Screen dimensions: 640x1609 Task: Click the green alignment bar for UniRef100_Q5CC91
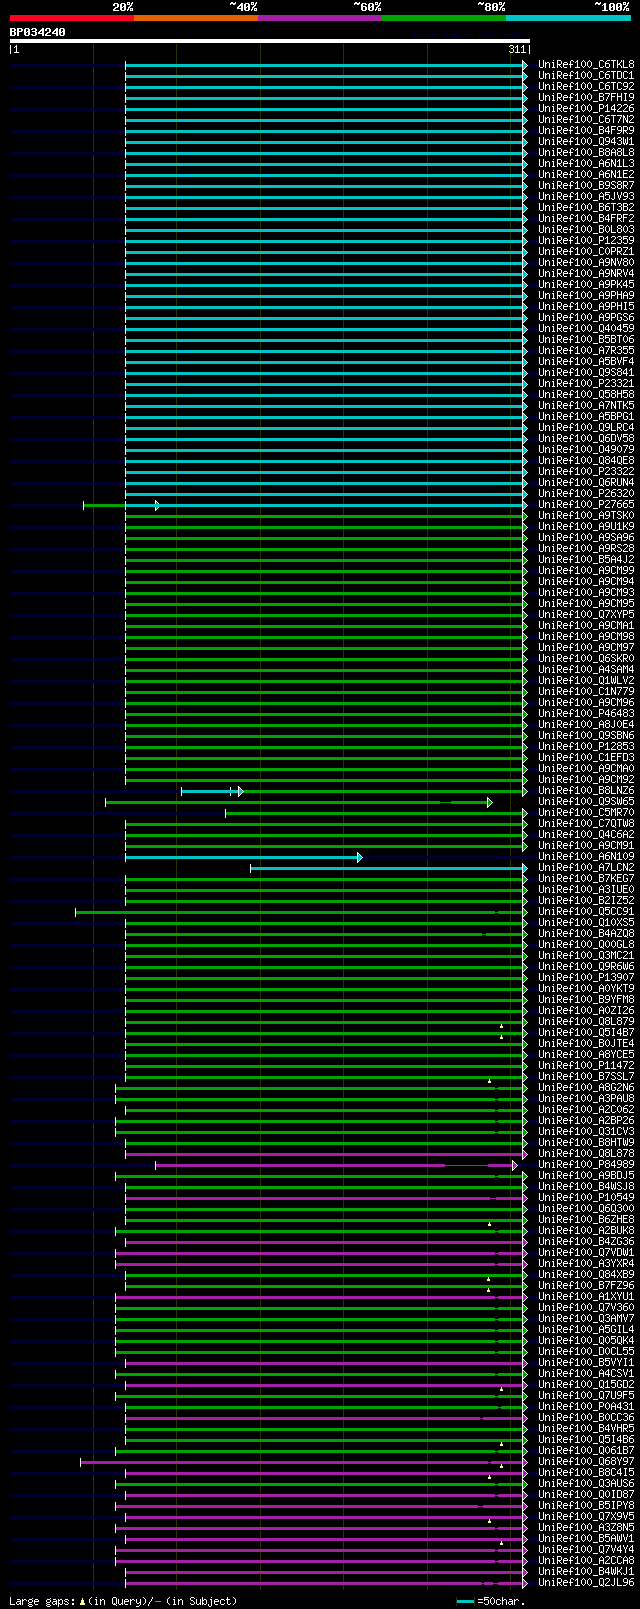(300, 912)
